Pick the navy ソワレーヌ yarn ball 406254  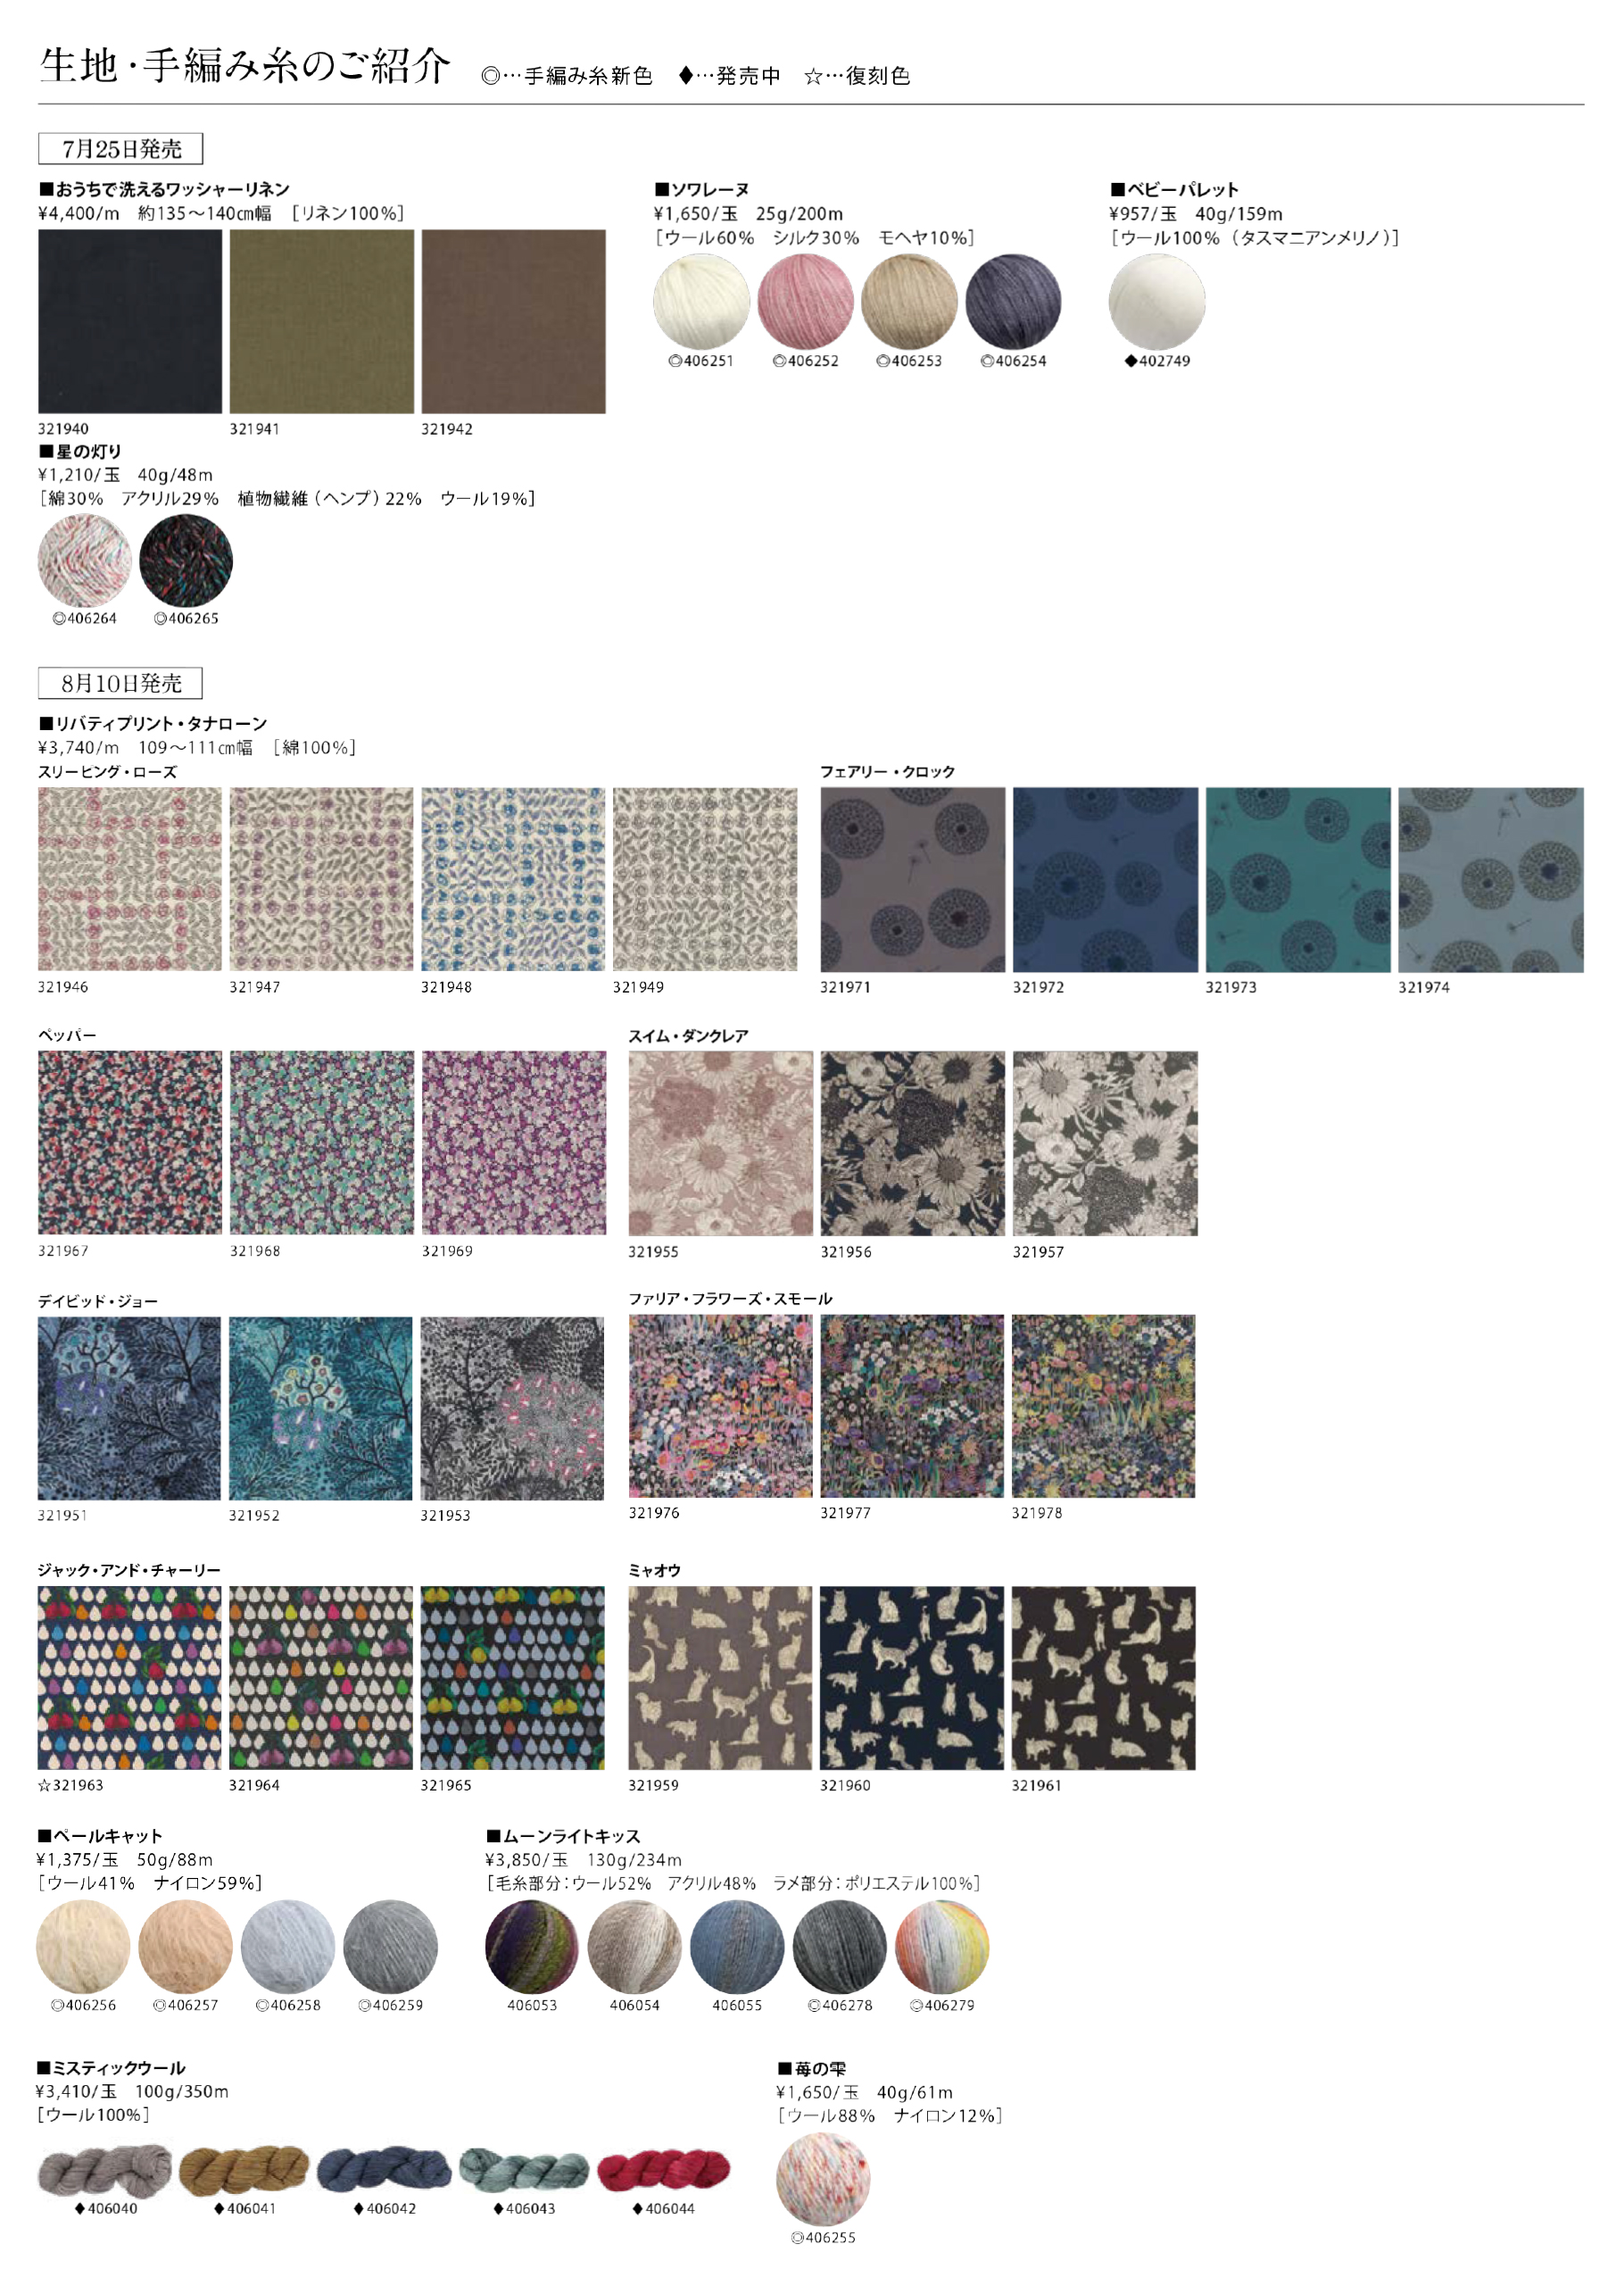point(1013,301)
